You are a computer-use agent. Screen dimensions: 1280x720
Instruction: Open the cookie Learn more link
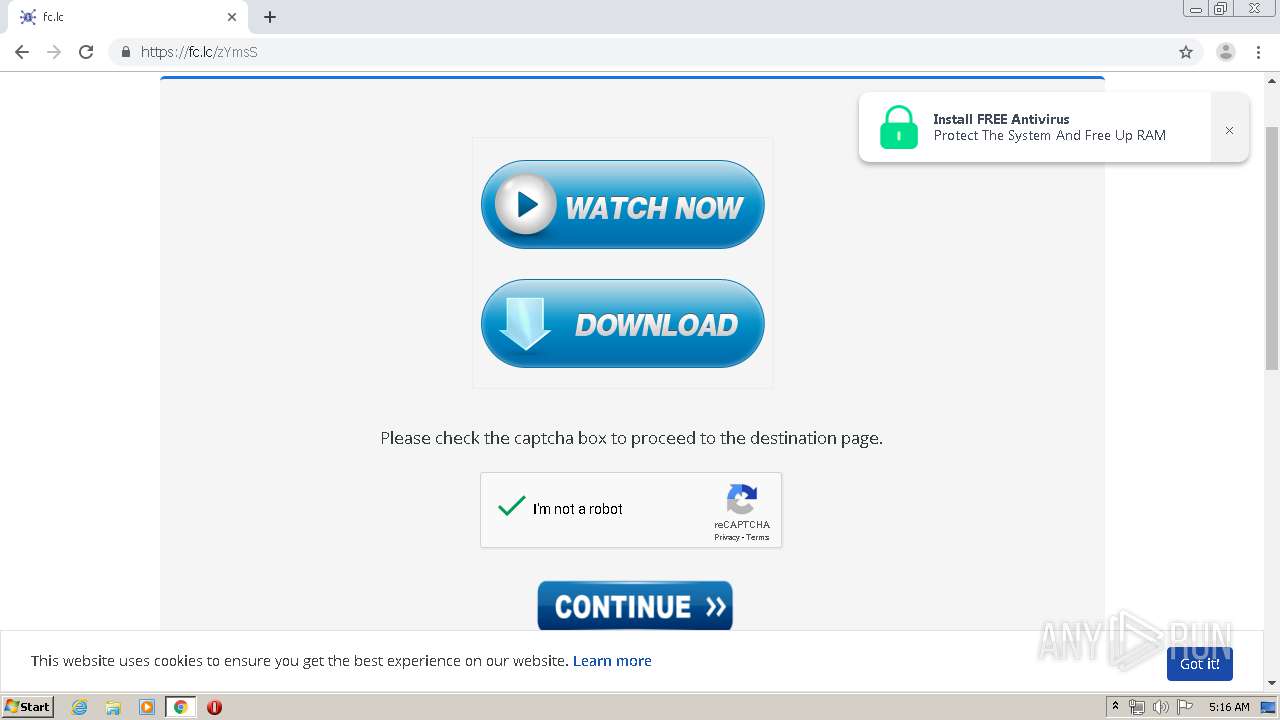click(x=612, y=661)
